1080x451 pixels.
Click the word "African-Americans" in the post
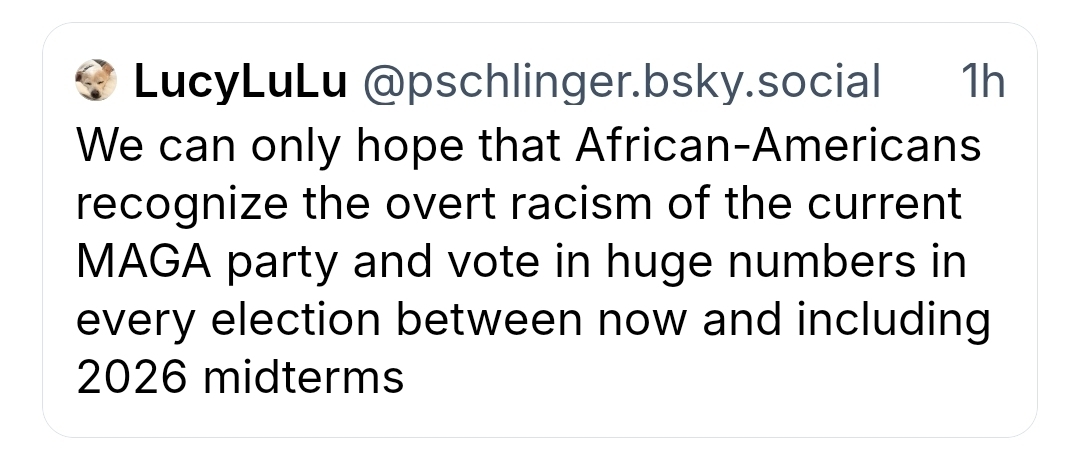point(778,146)
